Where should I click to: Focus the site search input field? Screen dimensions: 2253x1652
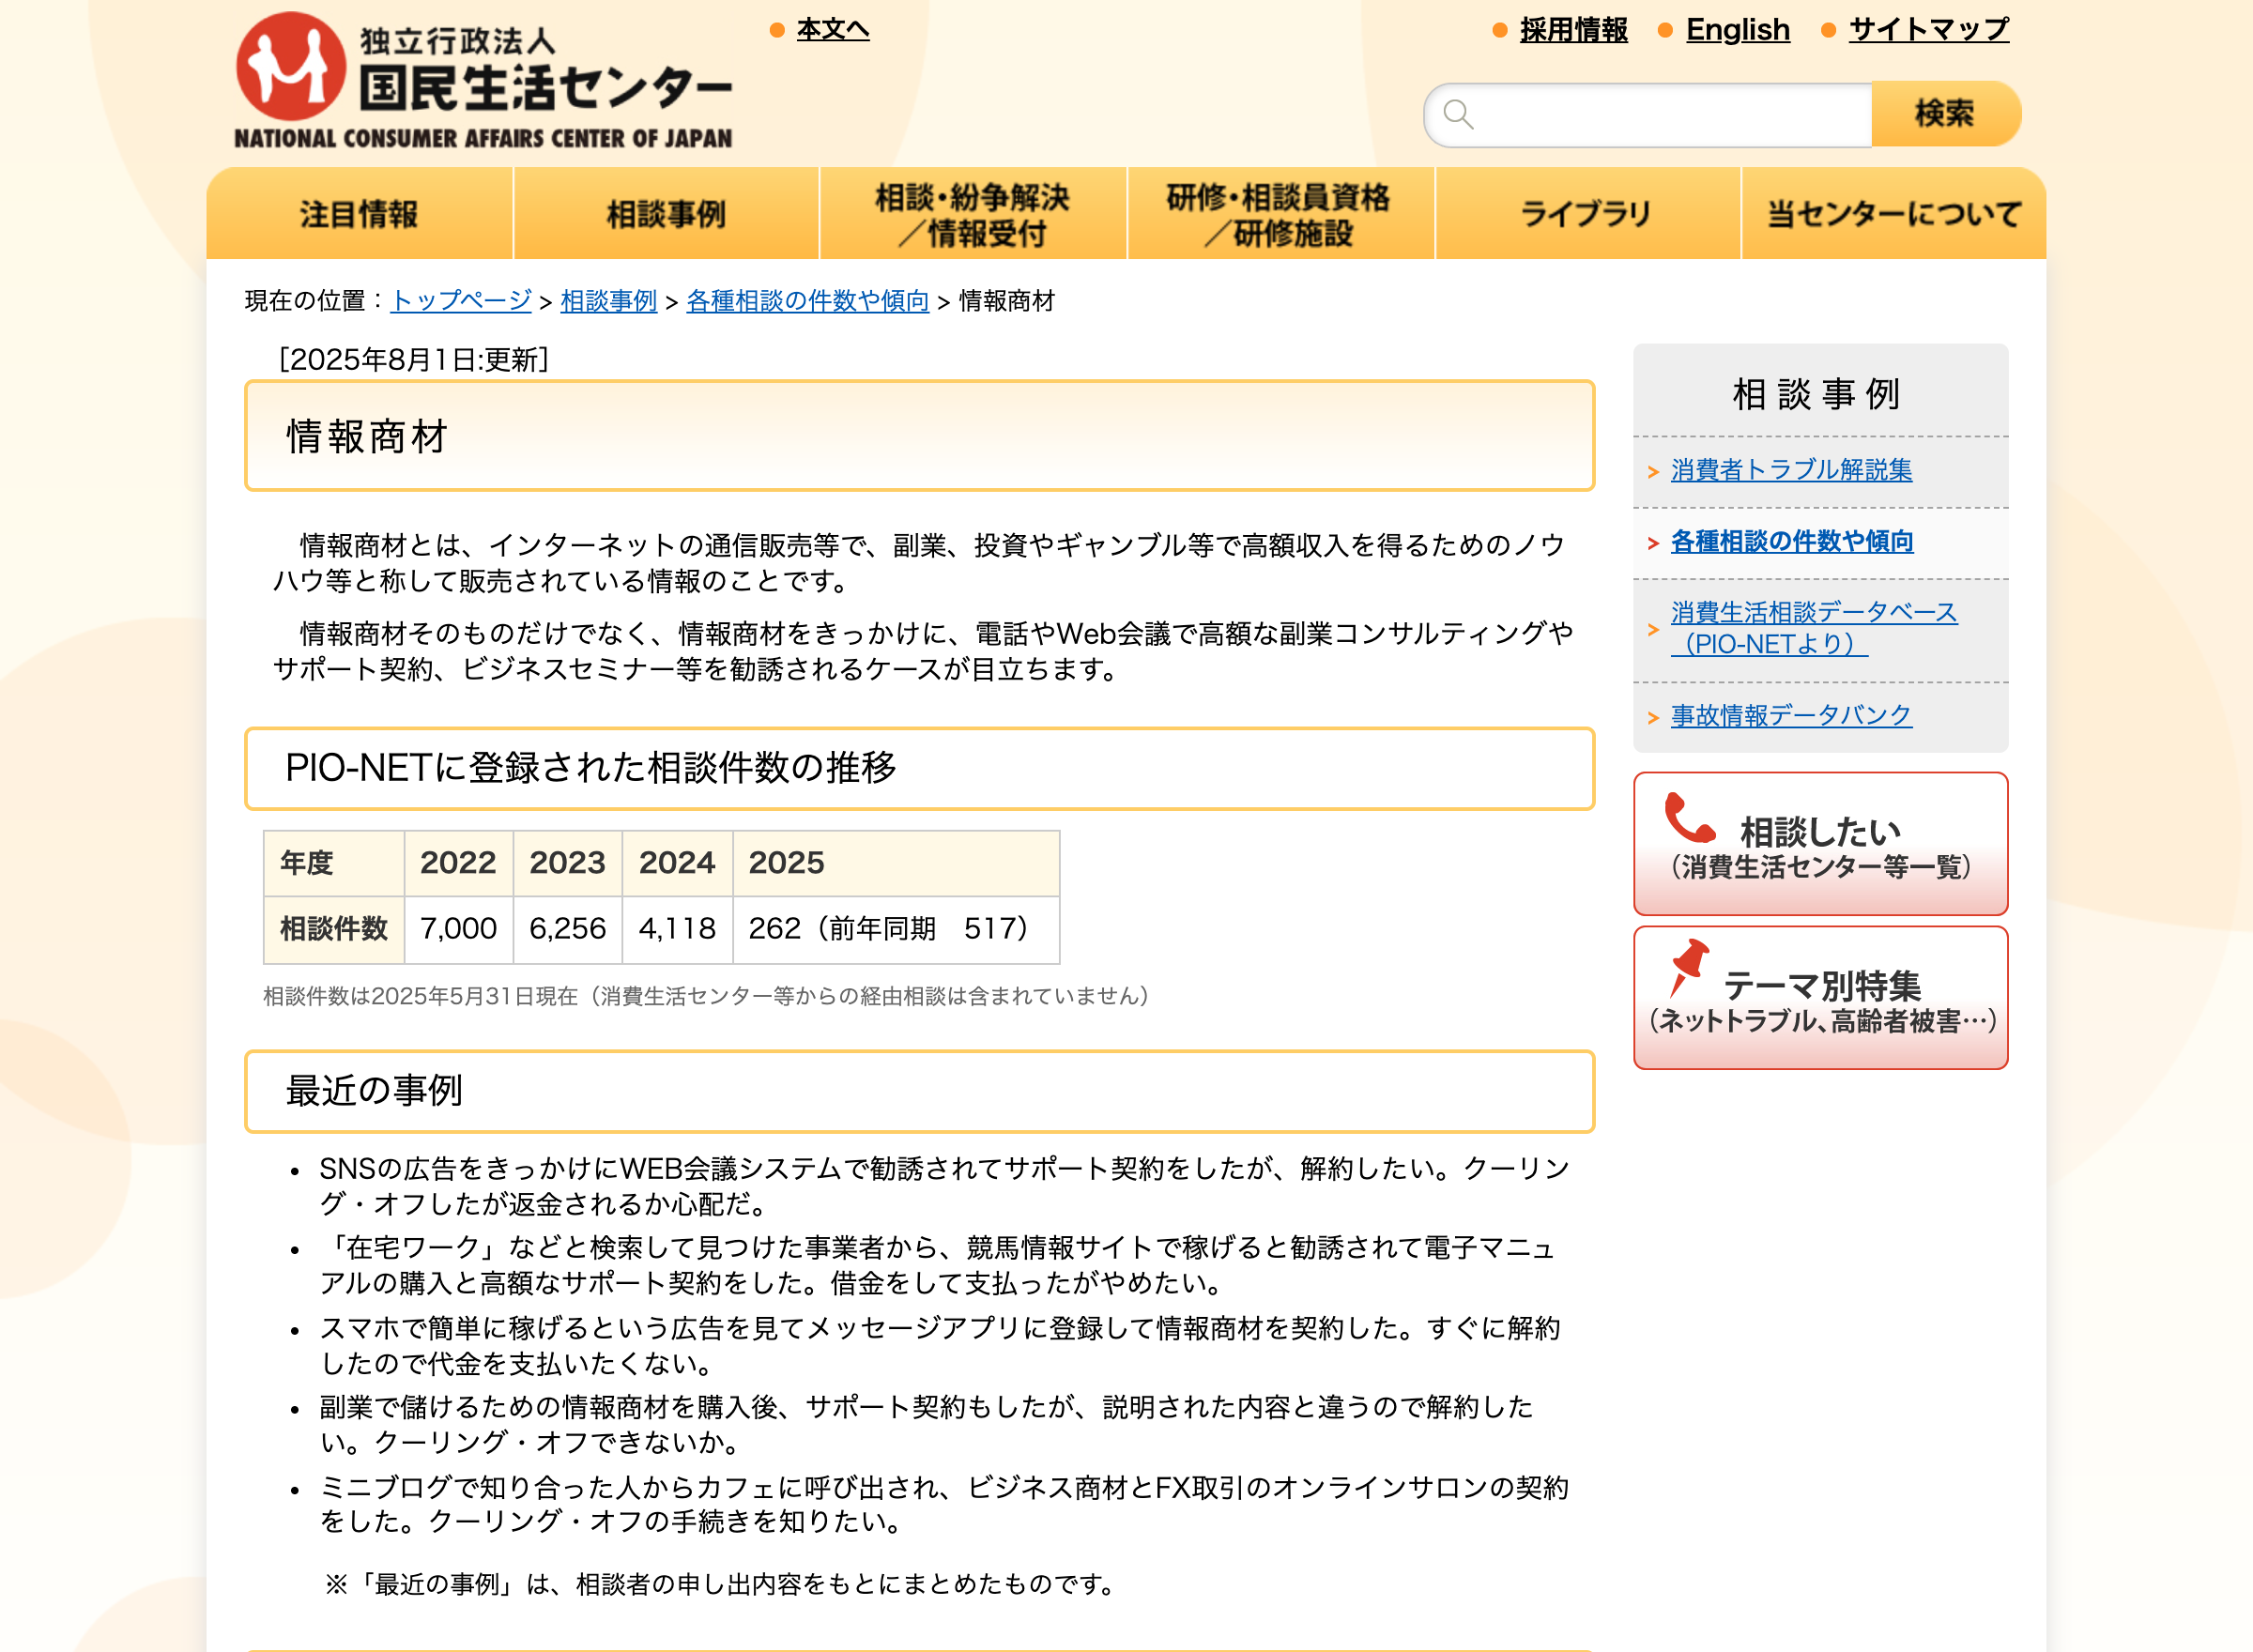[1648, 115]
